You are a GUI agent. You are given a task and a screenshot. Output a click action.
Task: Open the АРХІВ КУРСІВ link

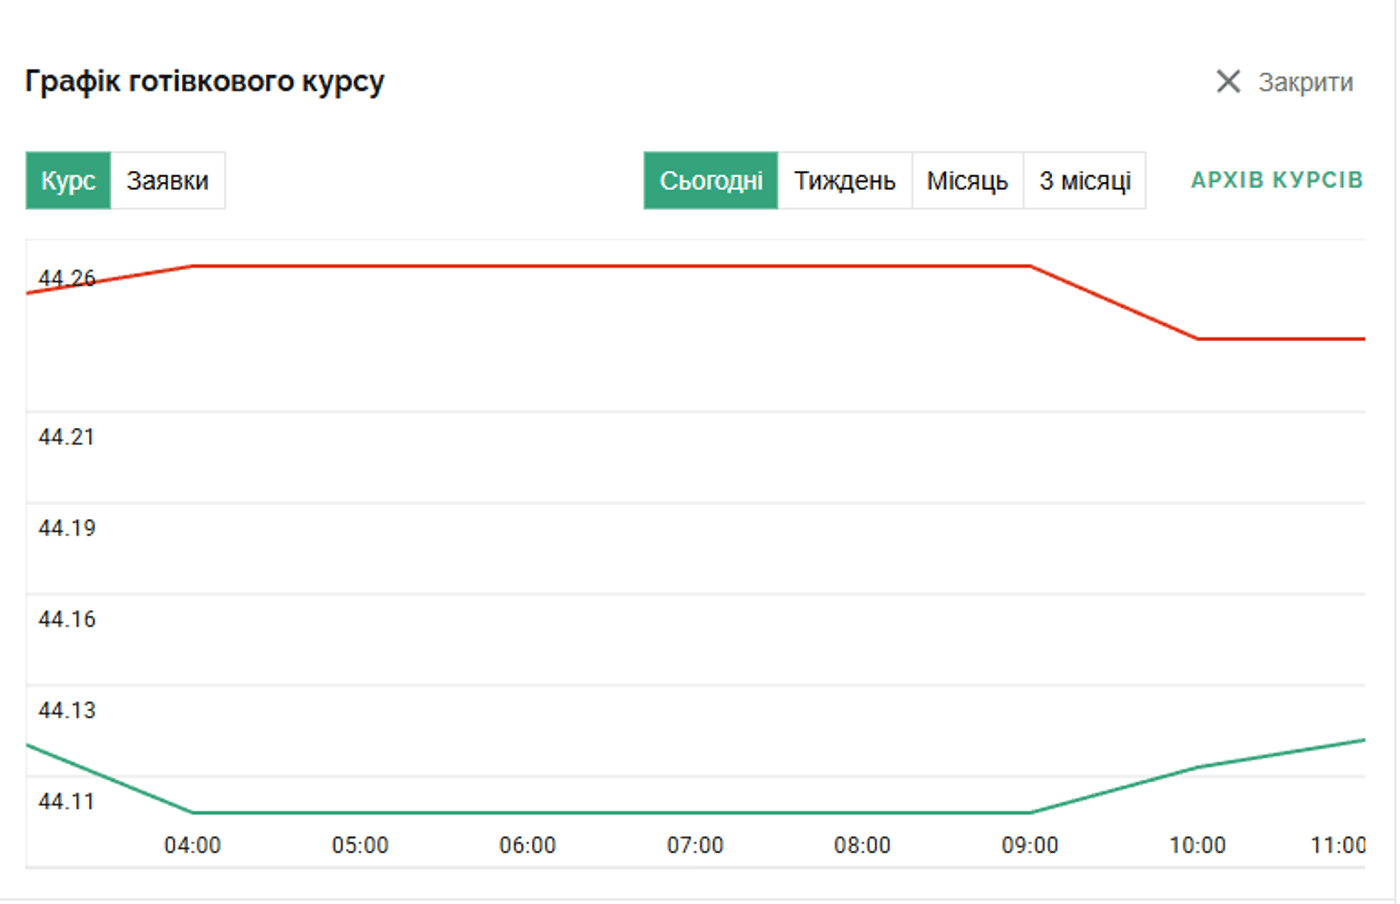pos(1277,180)
